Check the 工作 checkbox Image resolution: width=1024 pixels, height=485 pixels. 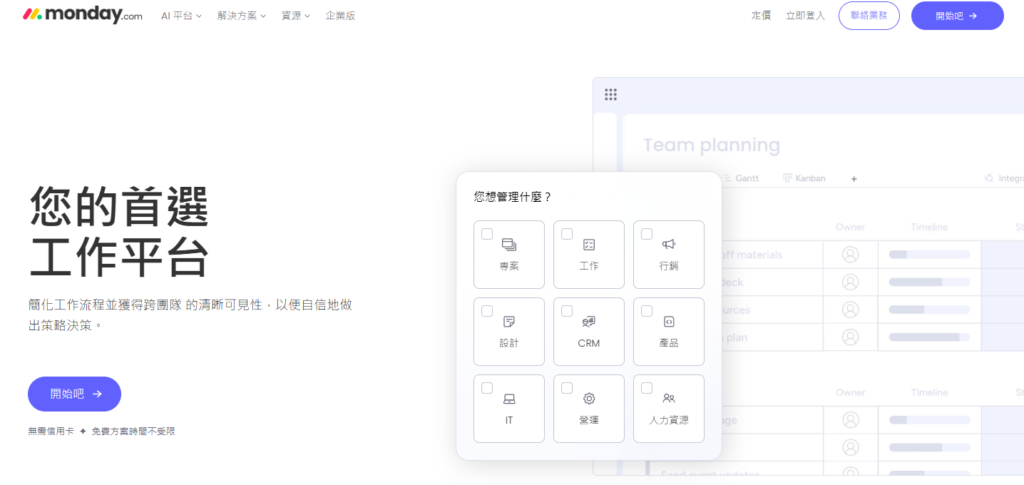tap(567, 234)
